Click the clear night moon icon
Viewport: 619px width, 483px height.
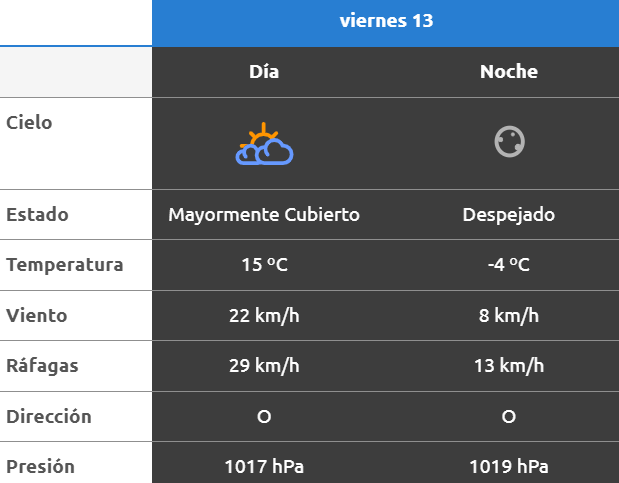pyautogui.click(x=509, y=143)
